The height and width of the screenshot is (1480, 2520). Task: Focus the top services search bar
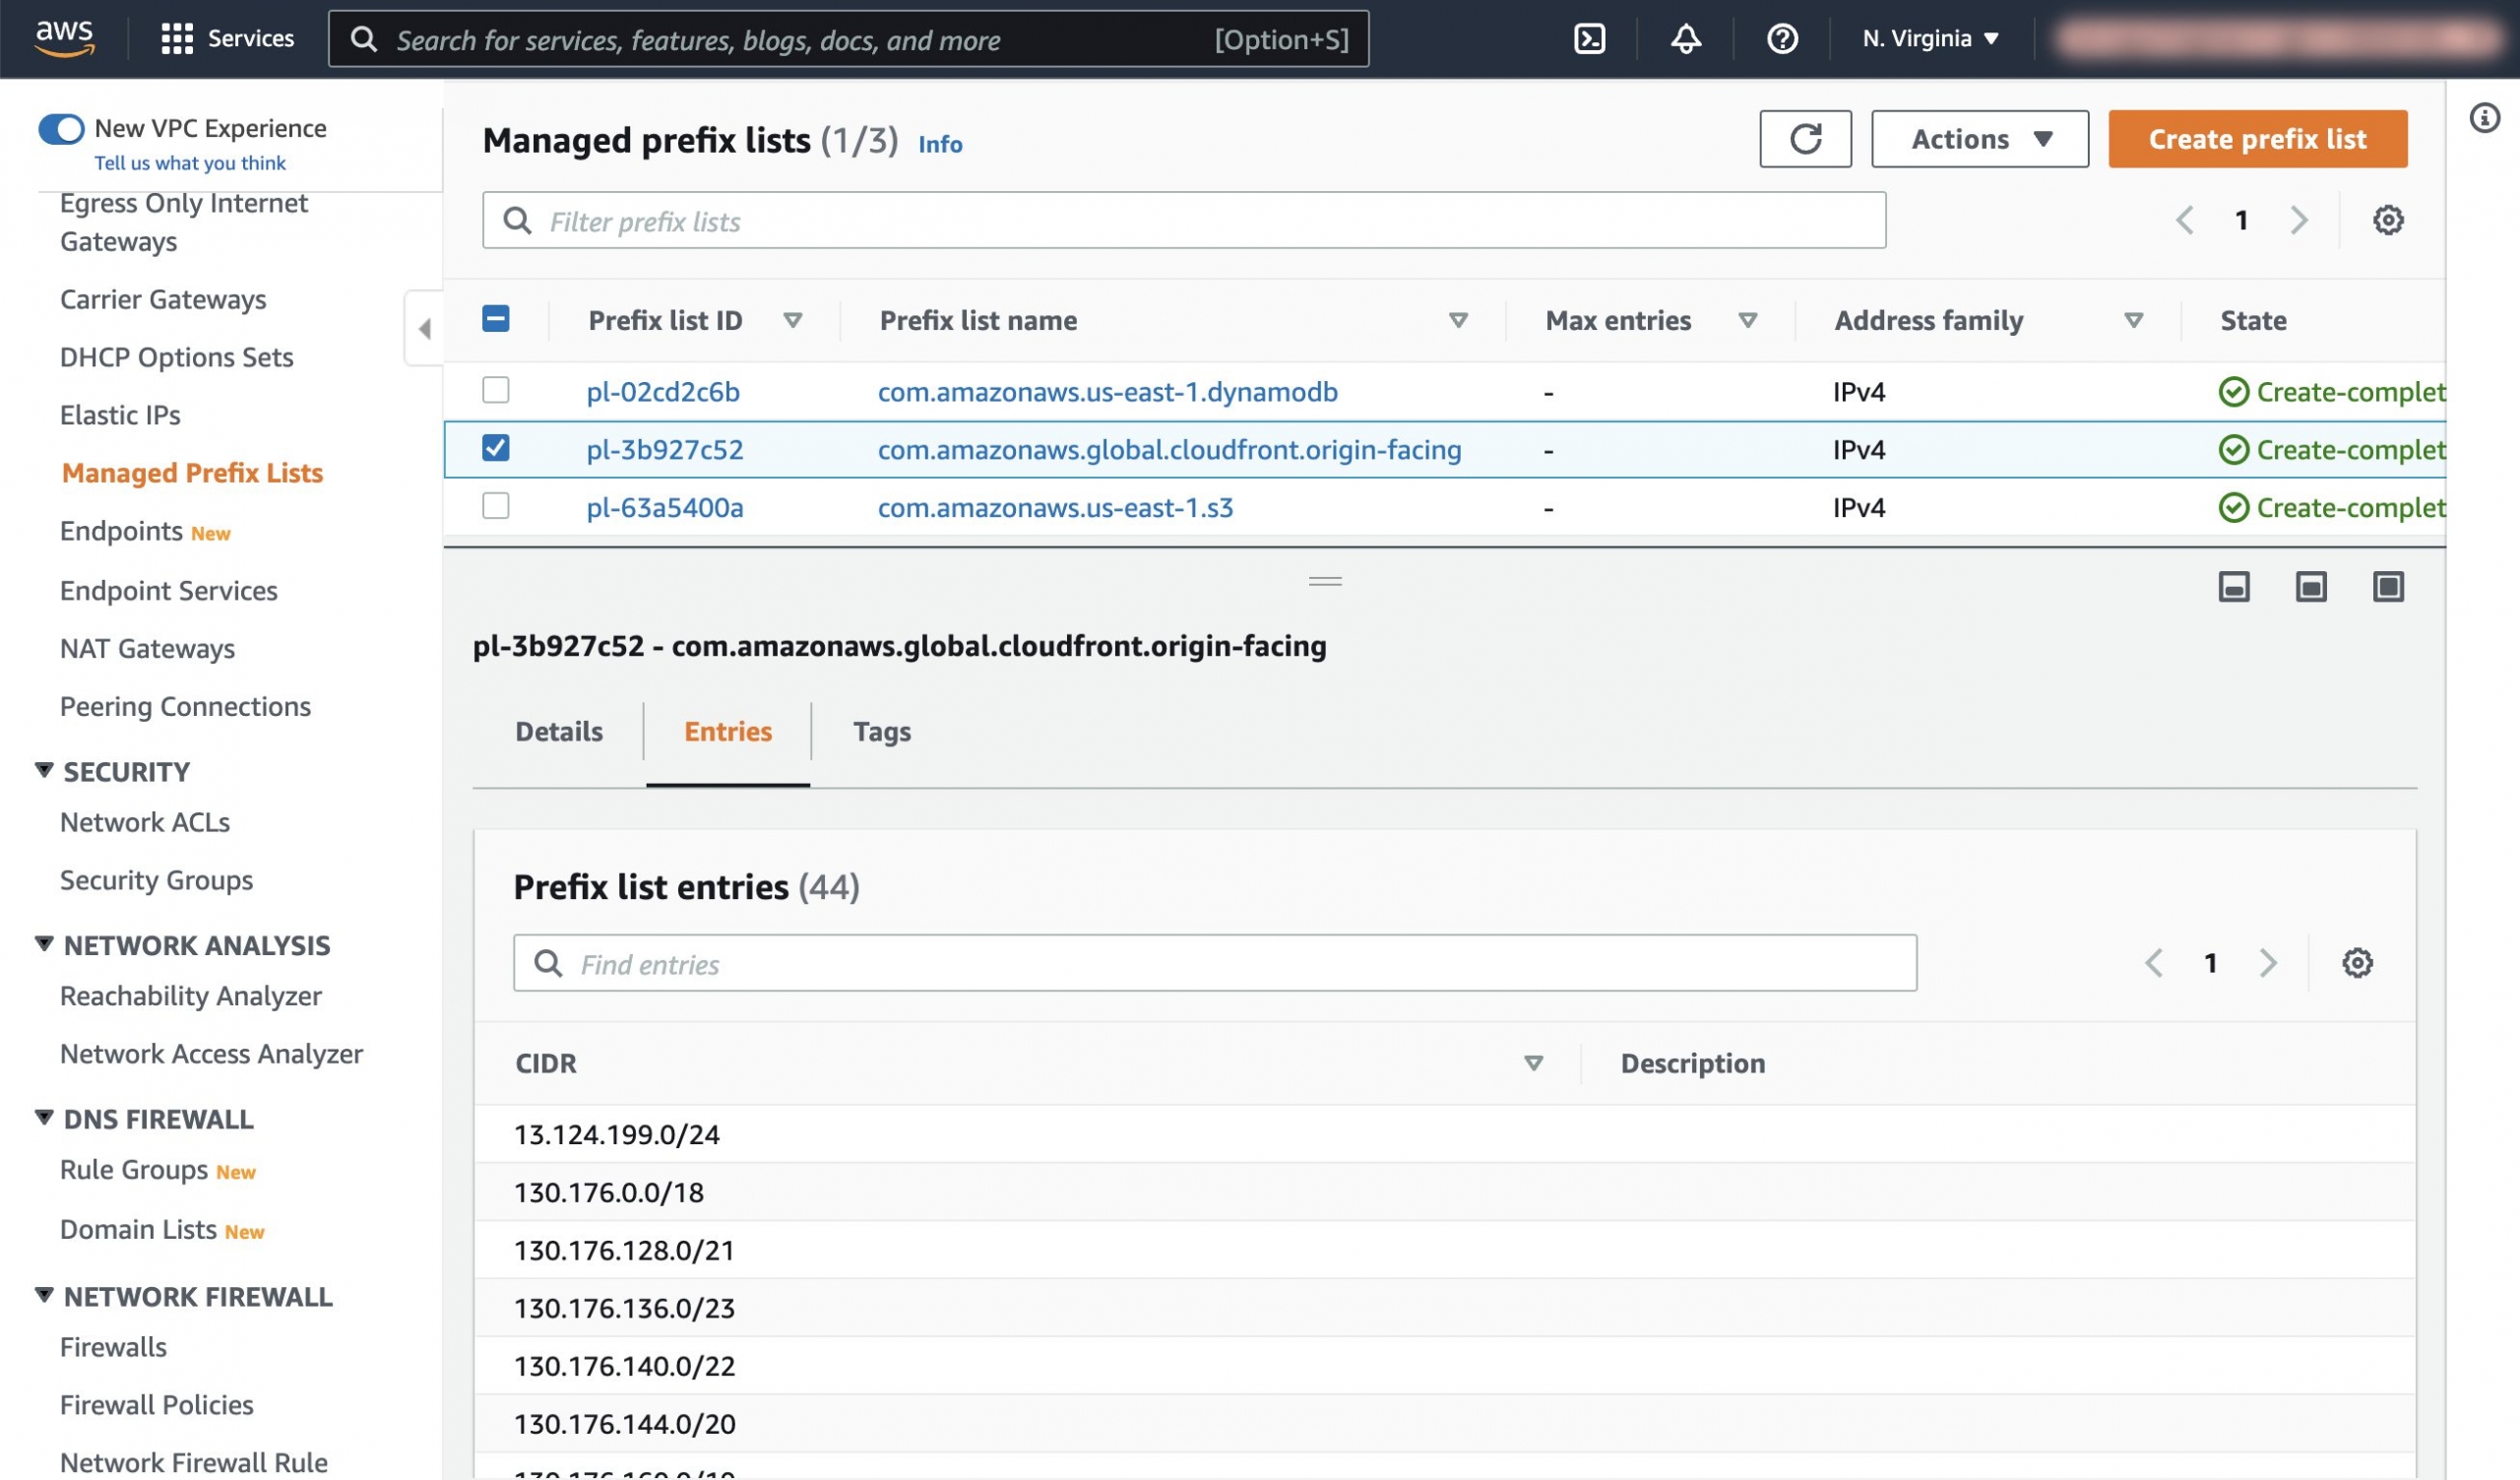(x=848, y=39)
